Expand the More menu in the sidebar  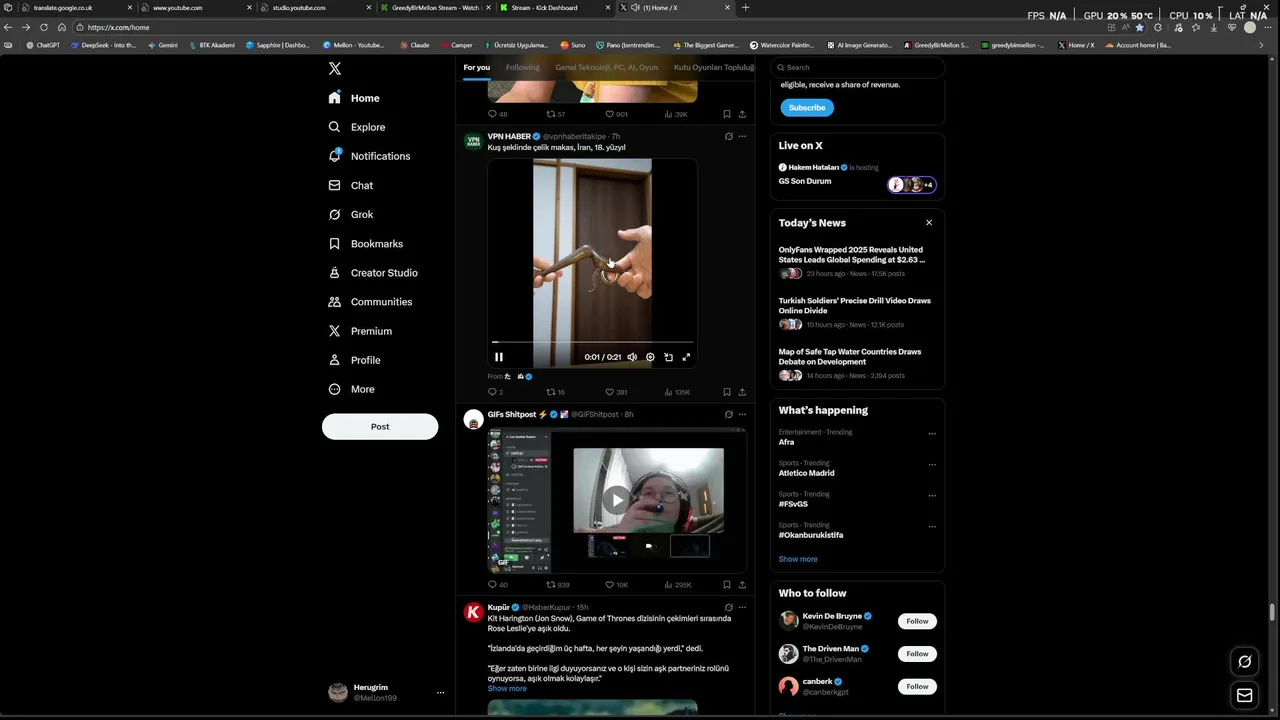point(352,389)
